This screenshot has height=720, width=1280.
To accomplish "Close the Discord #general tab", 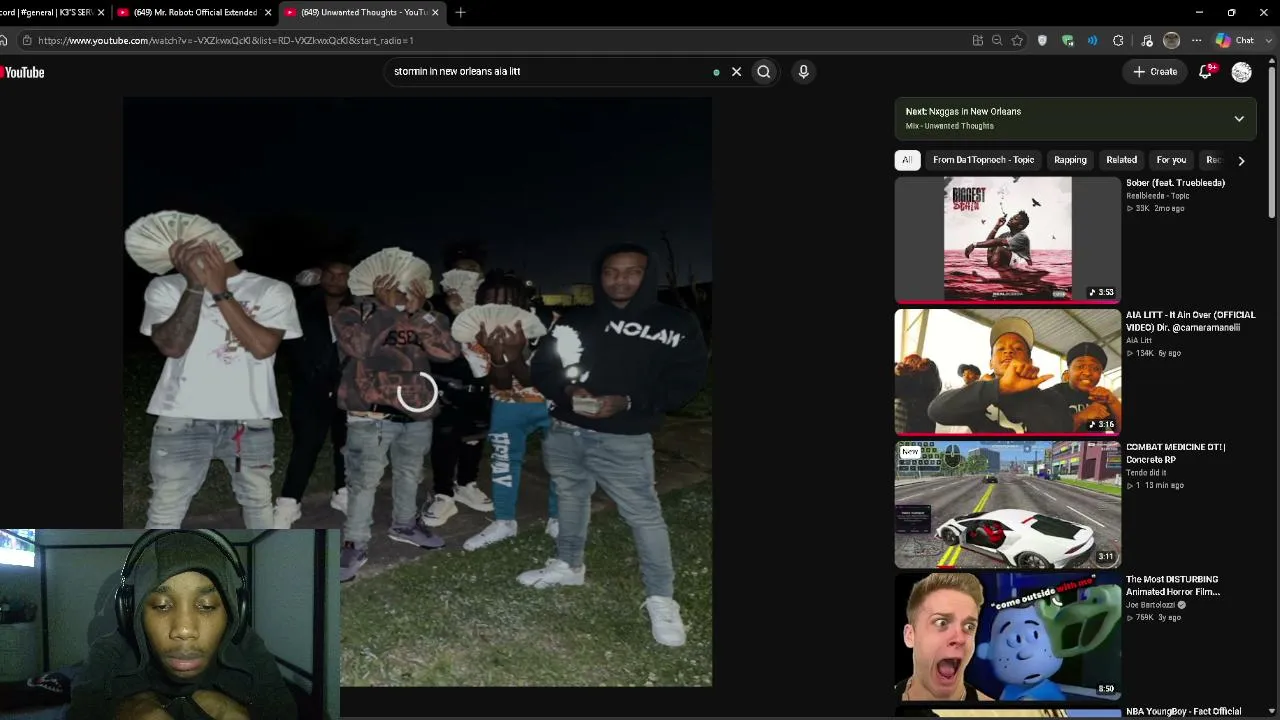I will (x=101, y=13).
